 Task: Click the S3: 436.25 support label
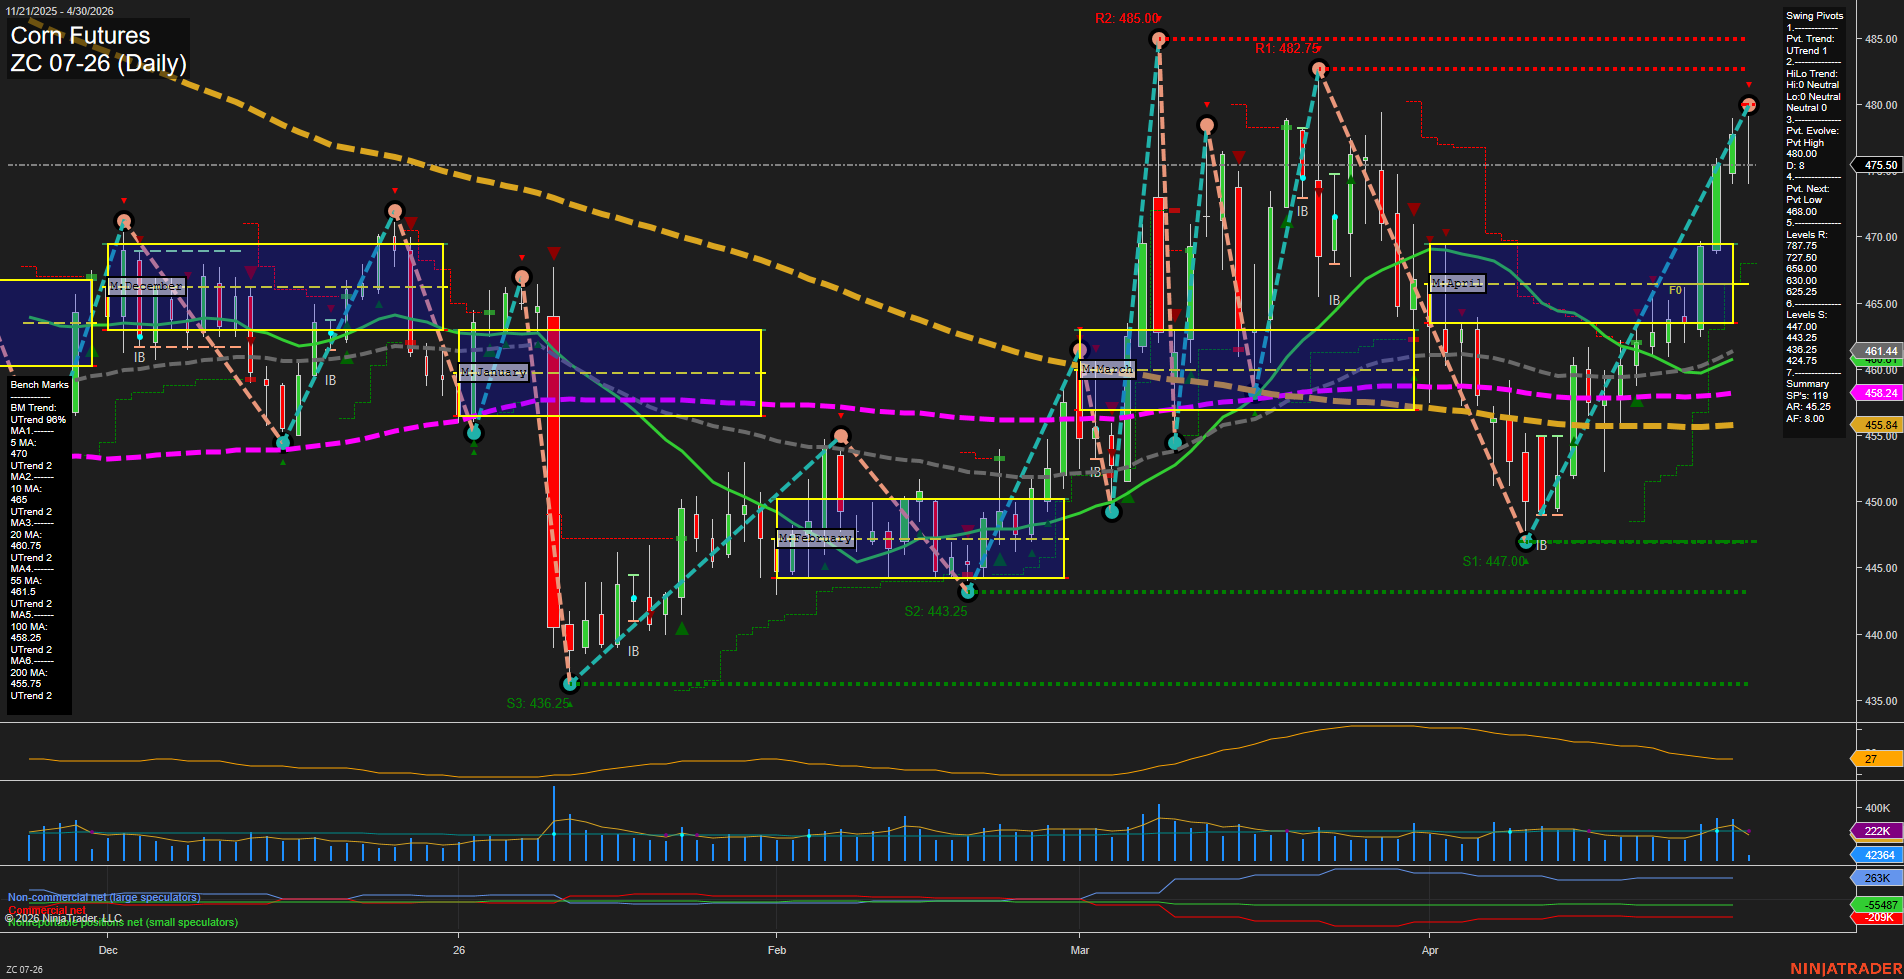click(538, 703)
